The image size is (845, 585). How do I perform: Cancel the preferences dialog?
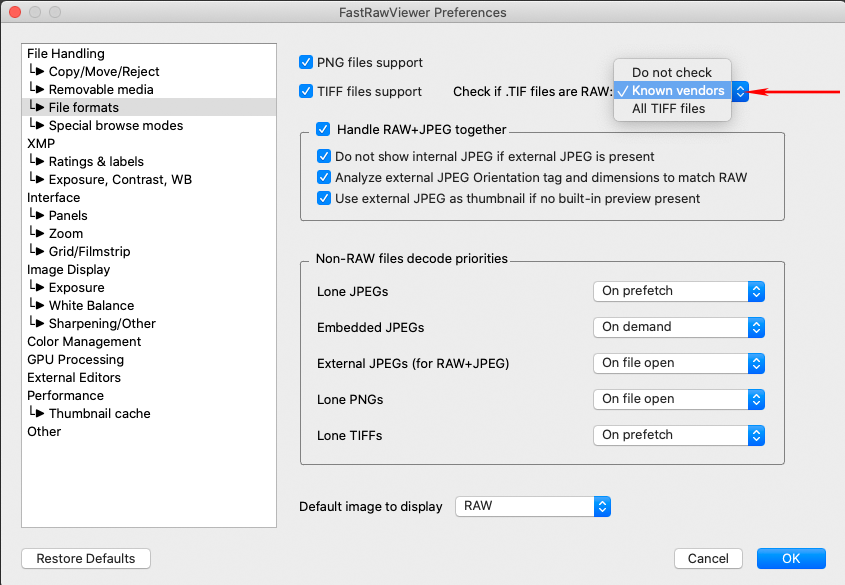pos(708,558)
